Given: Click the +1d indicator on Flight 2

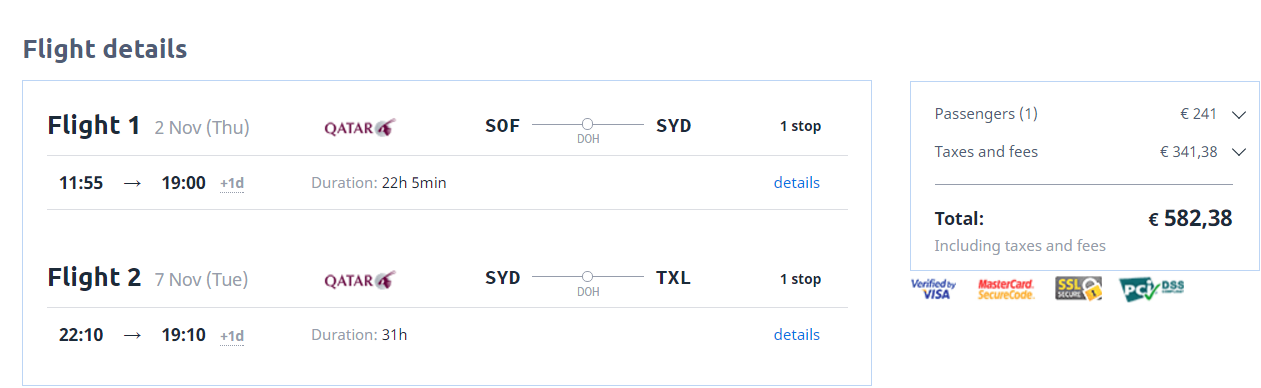Looking at the screenshot, I should [232, 336].
